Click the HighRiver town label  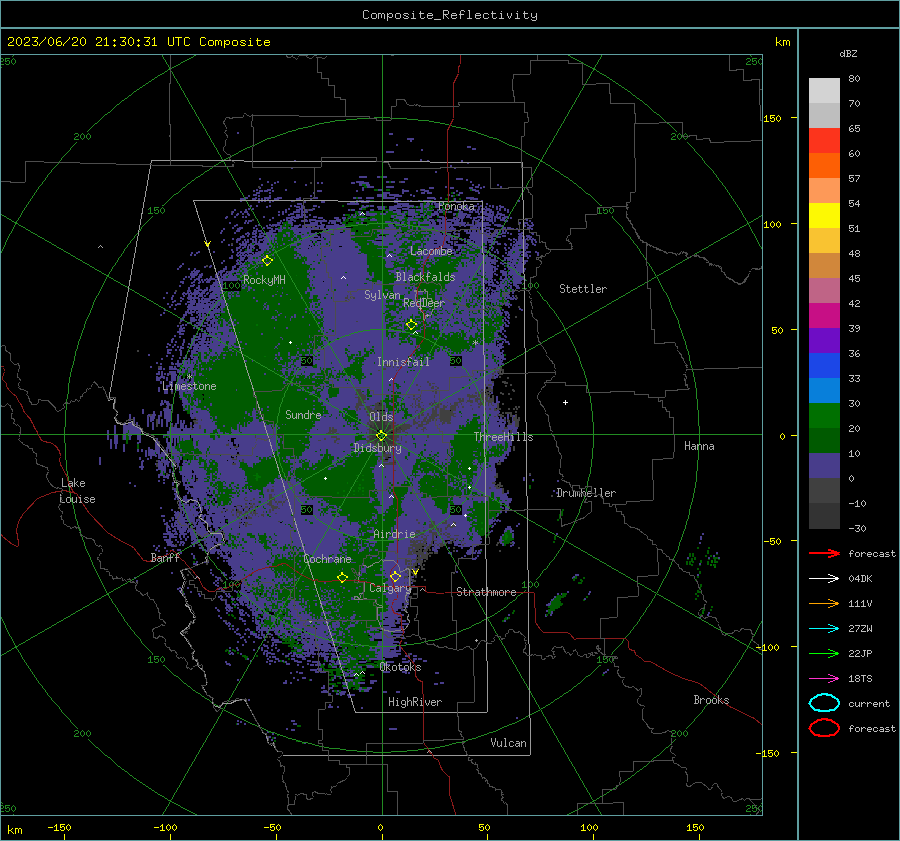pos(415,702)
